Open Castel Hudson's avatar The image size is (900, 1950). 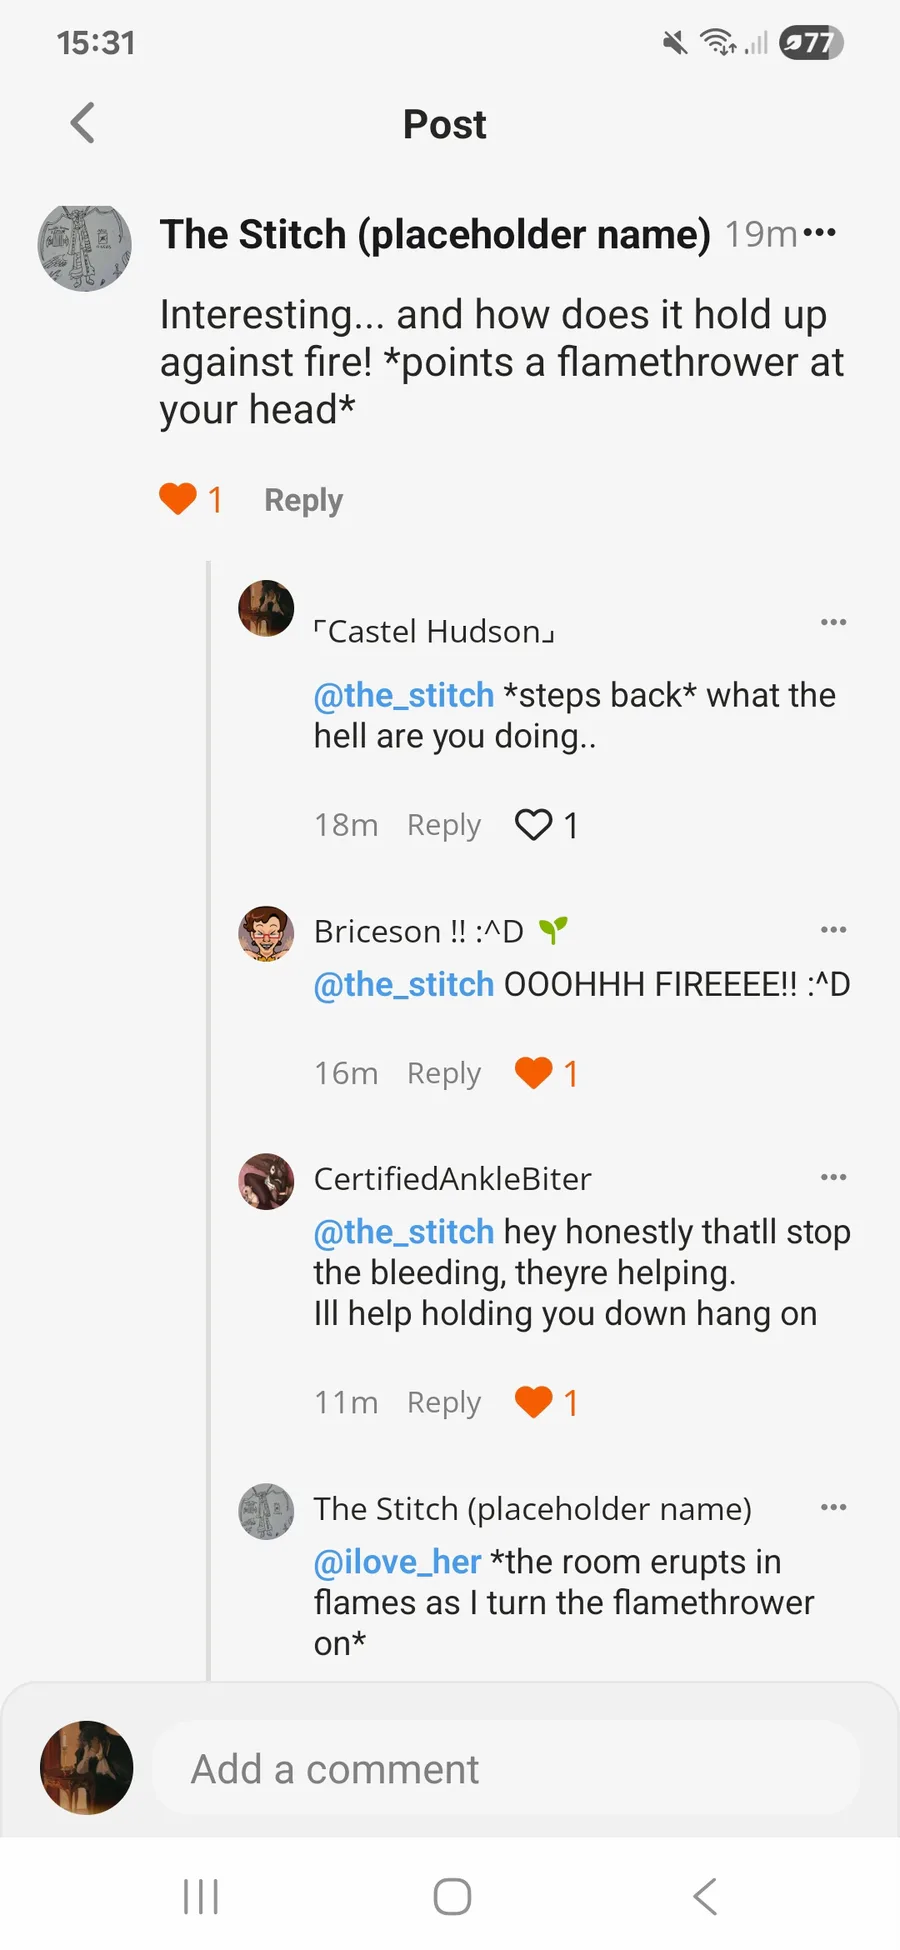click(266, 608)
